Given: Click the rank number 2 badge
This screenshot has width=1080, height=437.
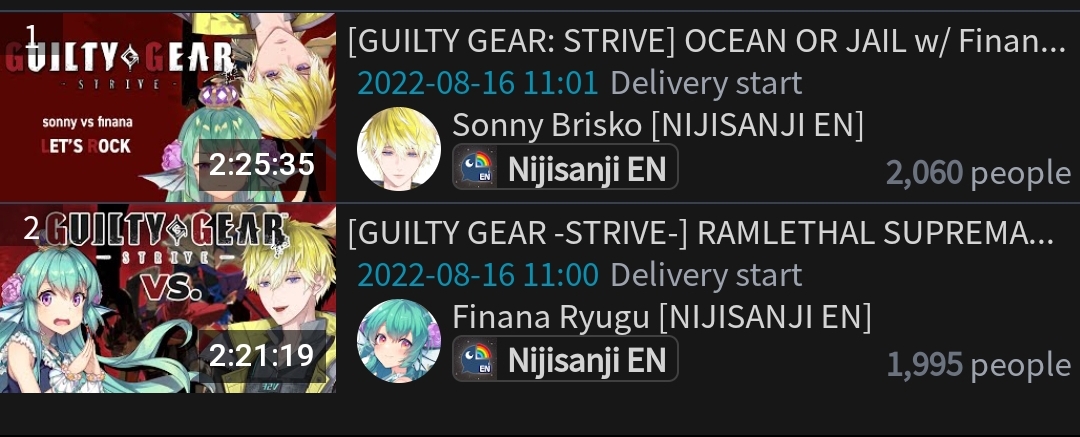Looking at the screenshot, I should tap(32, 230).
